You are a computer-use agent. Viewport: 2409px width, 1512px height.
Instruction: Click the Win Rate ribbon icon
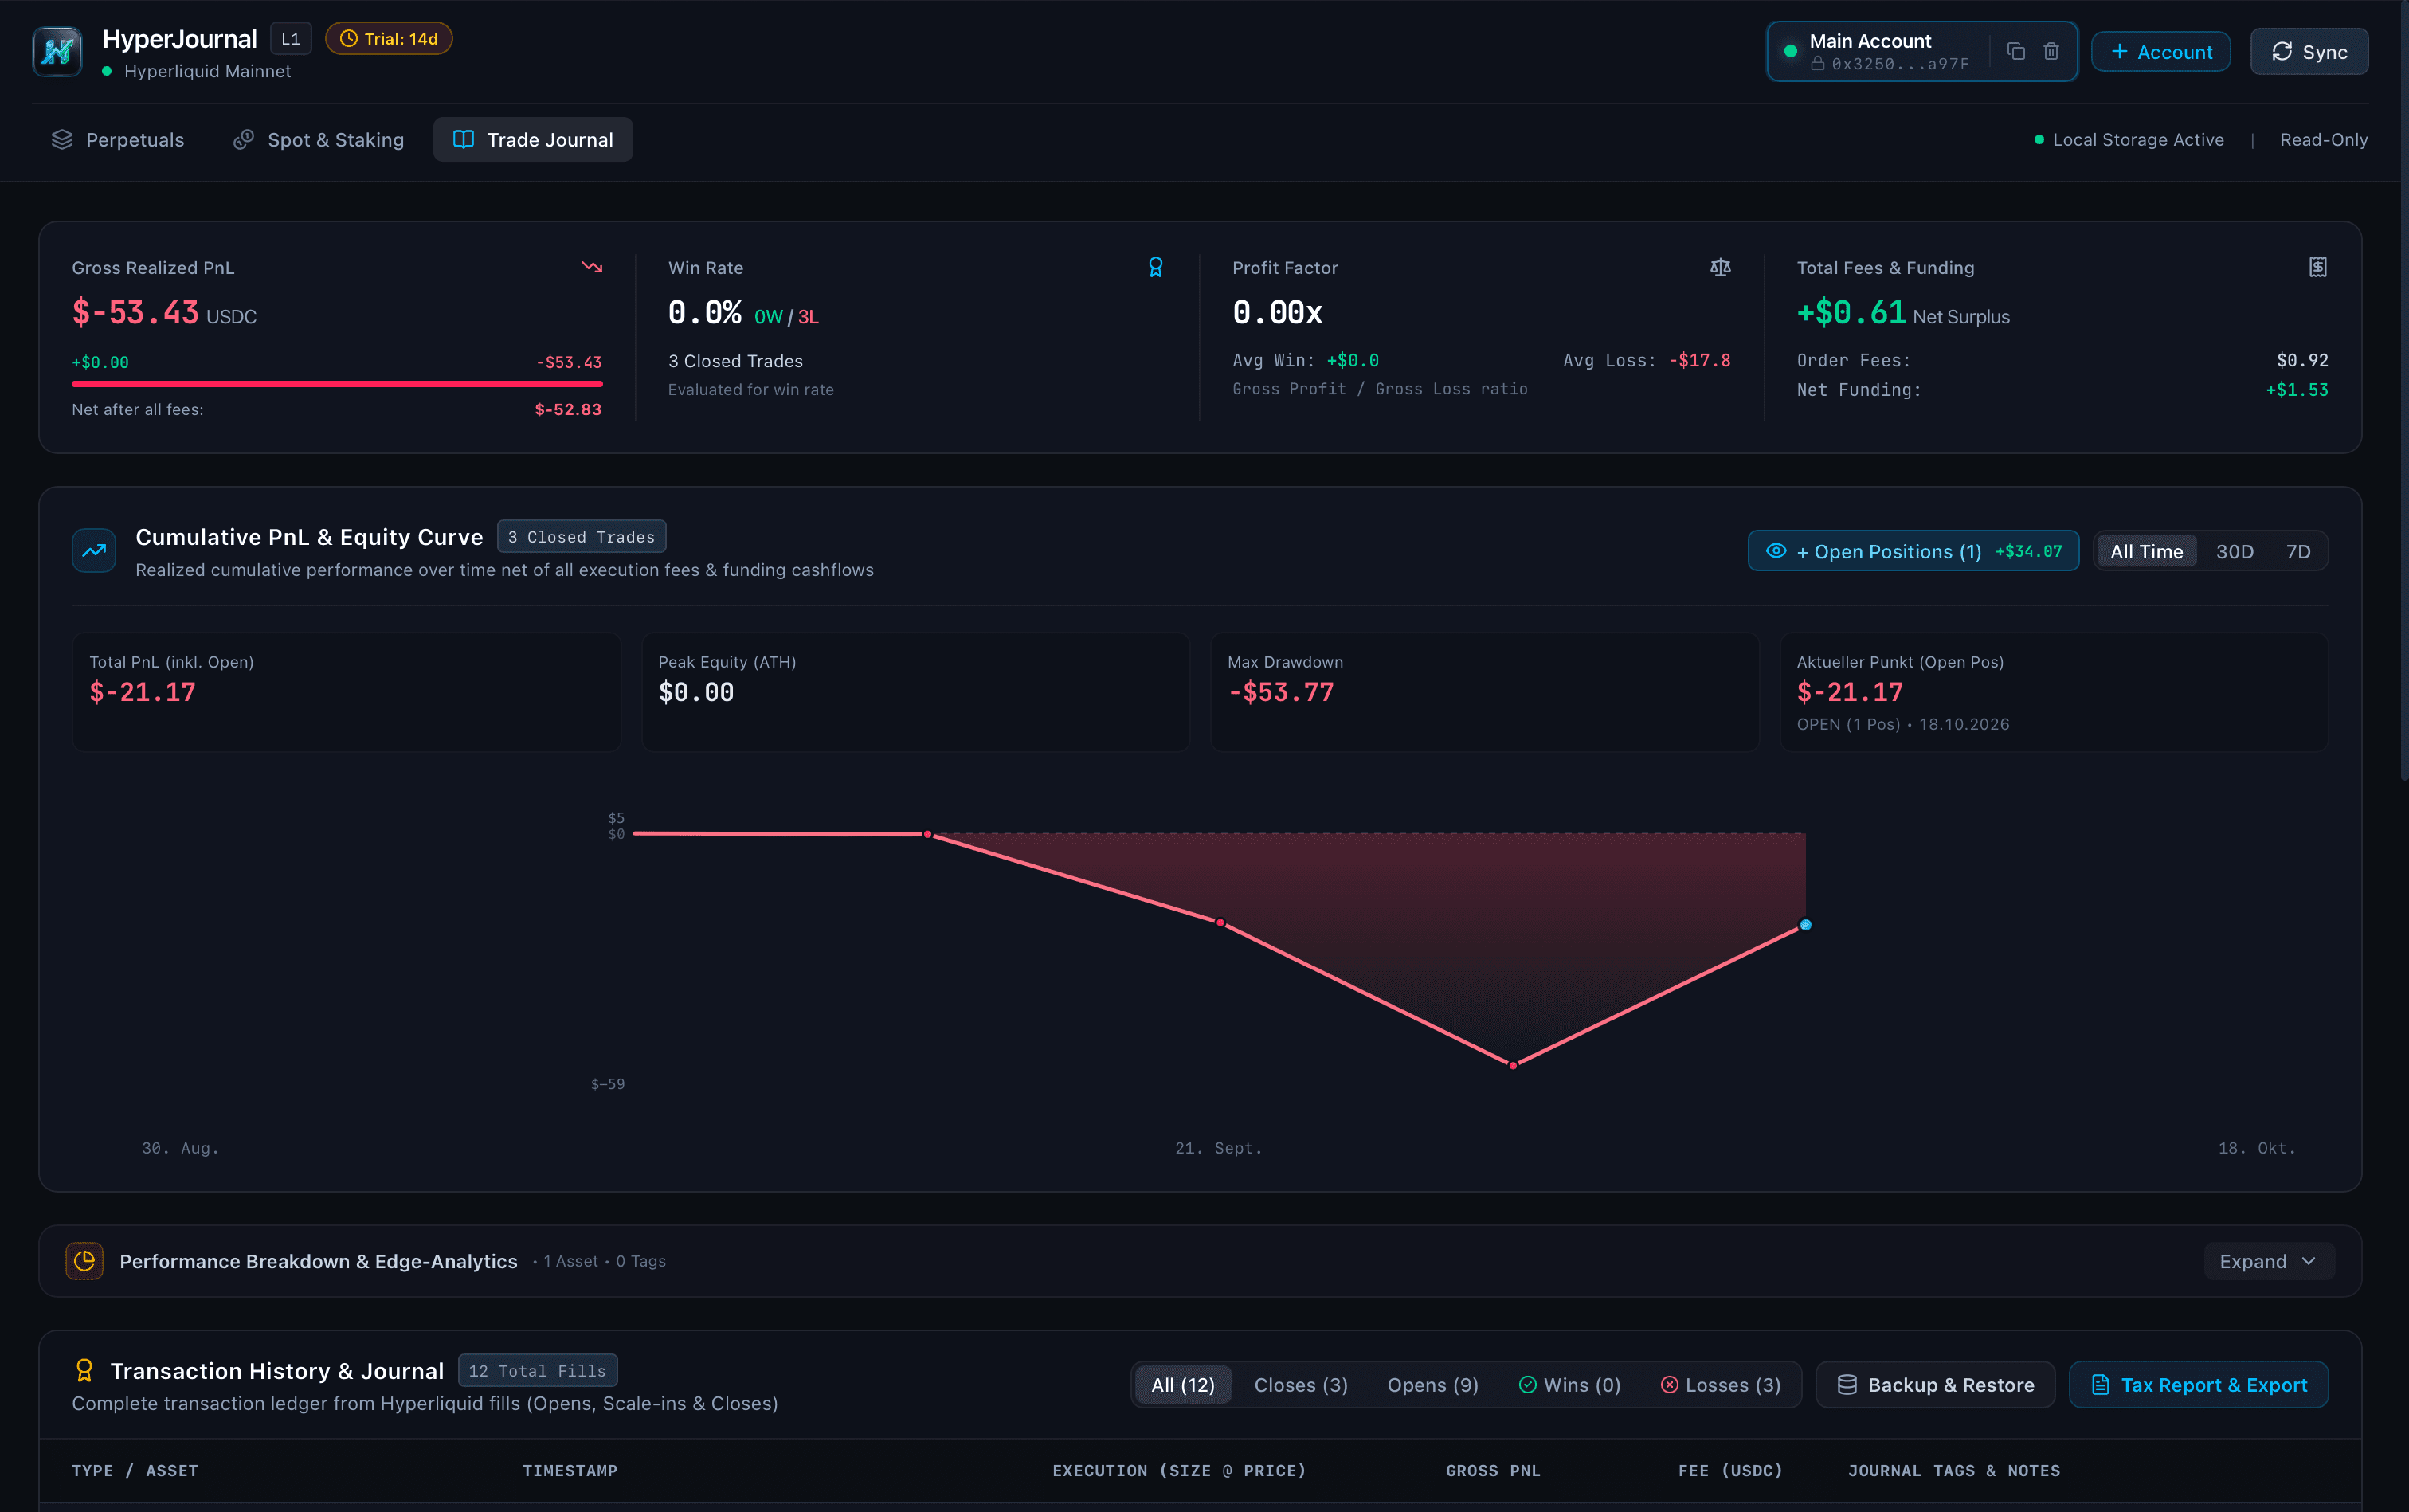[x=1156, y=267]
